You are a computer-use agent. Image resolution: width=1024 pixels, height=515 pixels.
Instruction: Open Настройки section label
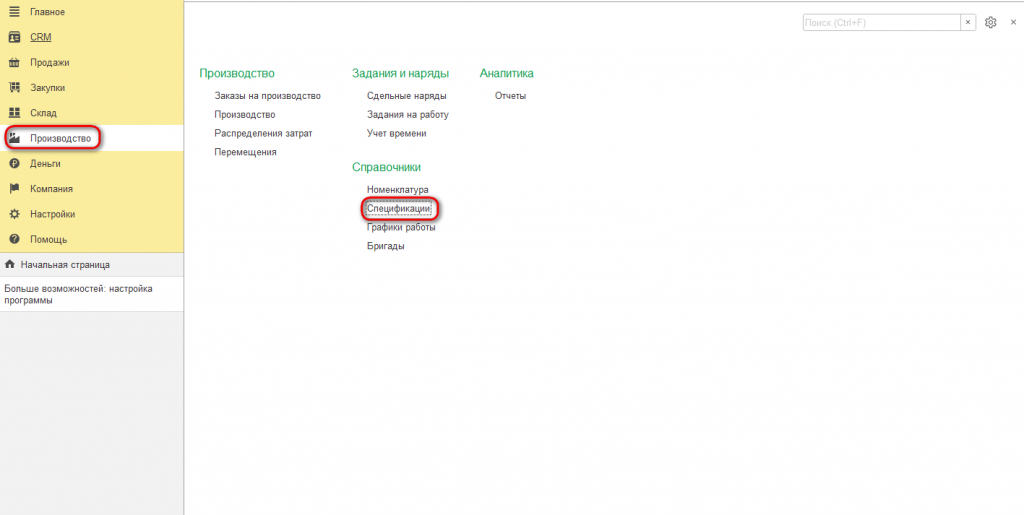52,214
